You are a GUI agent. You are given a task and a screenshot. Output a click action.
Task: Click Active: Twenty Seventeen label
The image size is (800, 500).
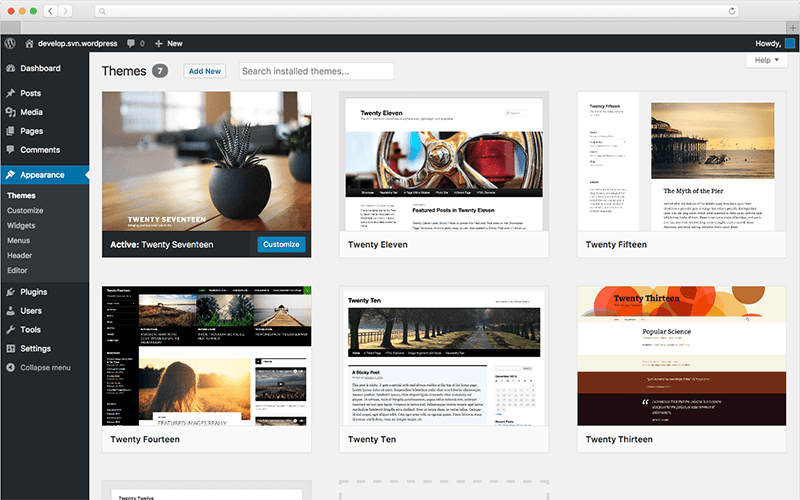pos(162,244)
